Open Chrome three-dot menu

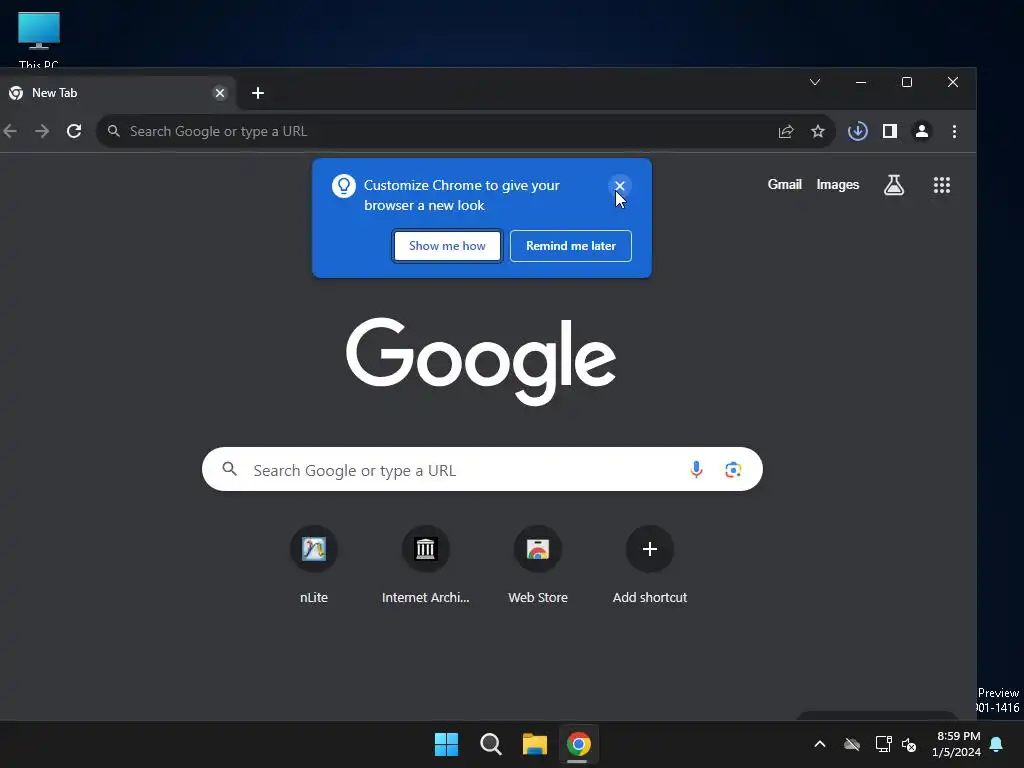[954, 131]
